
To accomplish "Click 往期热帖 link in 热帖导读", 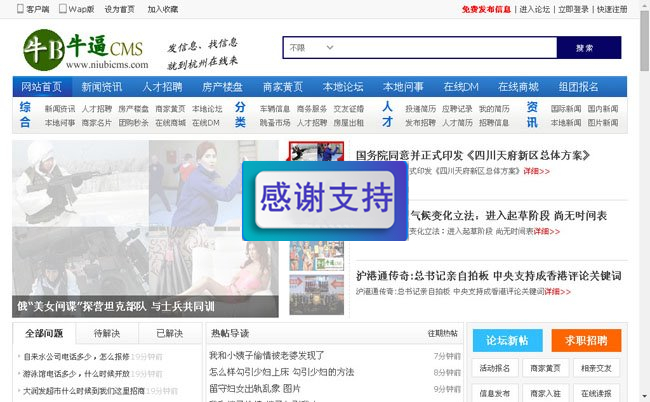I will click(443, 333).
